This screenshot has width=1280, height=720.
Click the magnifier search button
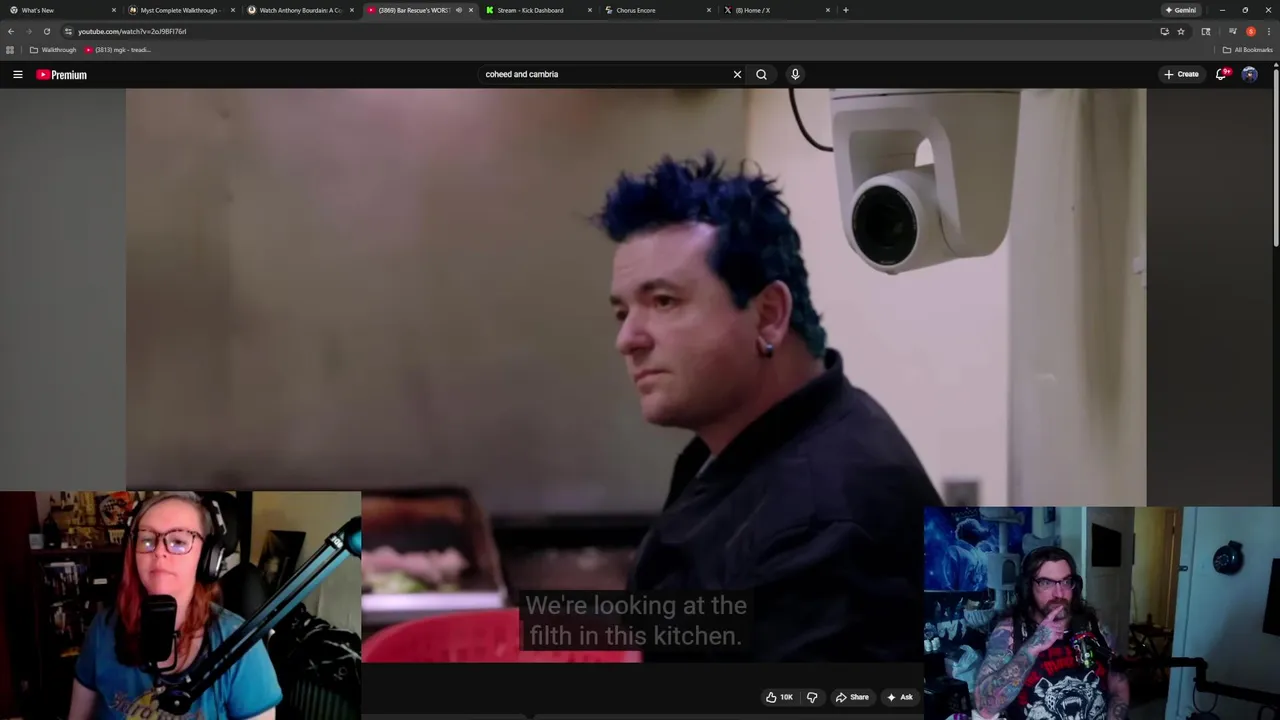[x=761, y=74]
